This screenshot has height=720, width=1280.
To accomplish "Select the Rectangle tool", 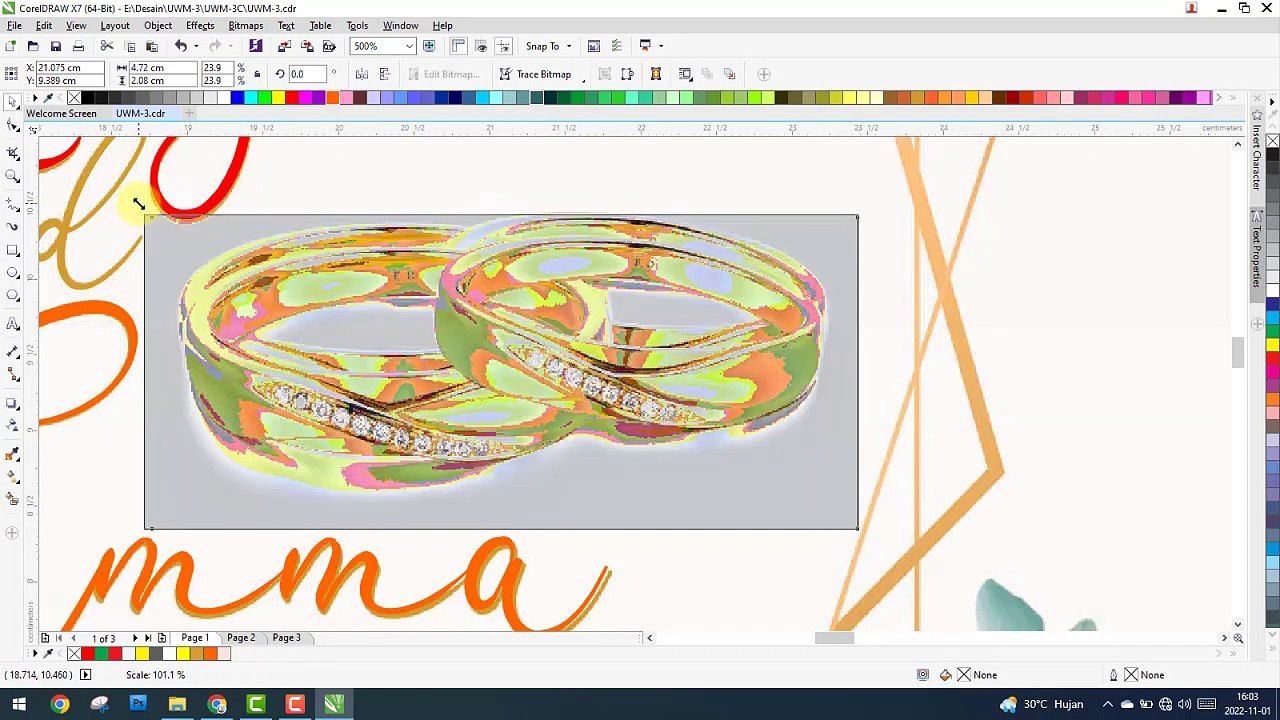I will coord(13,250).
